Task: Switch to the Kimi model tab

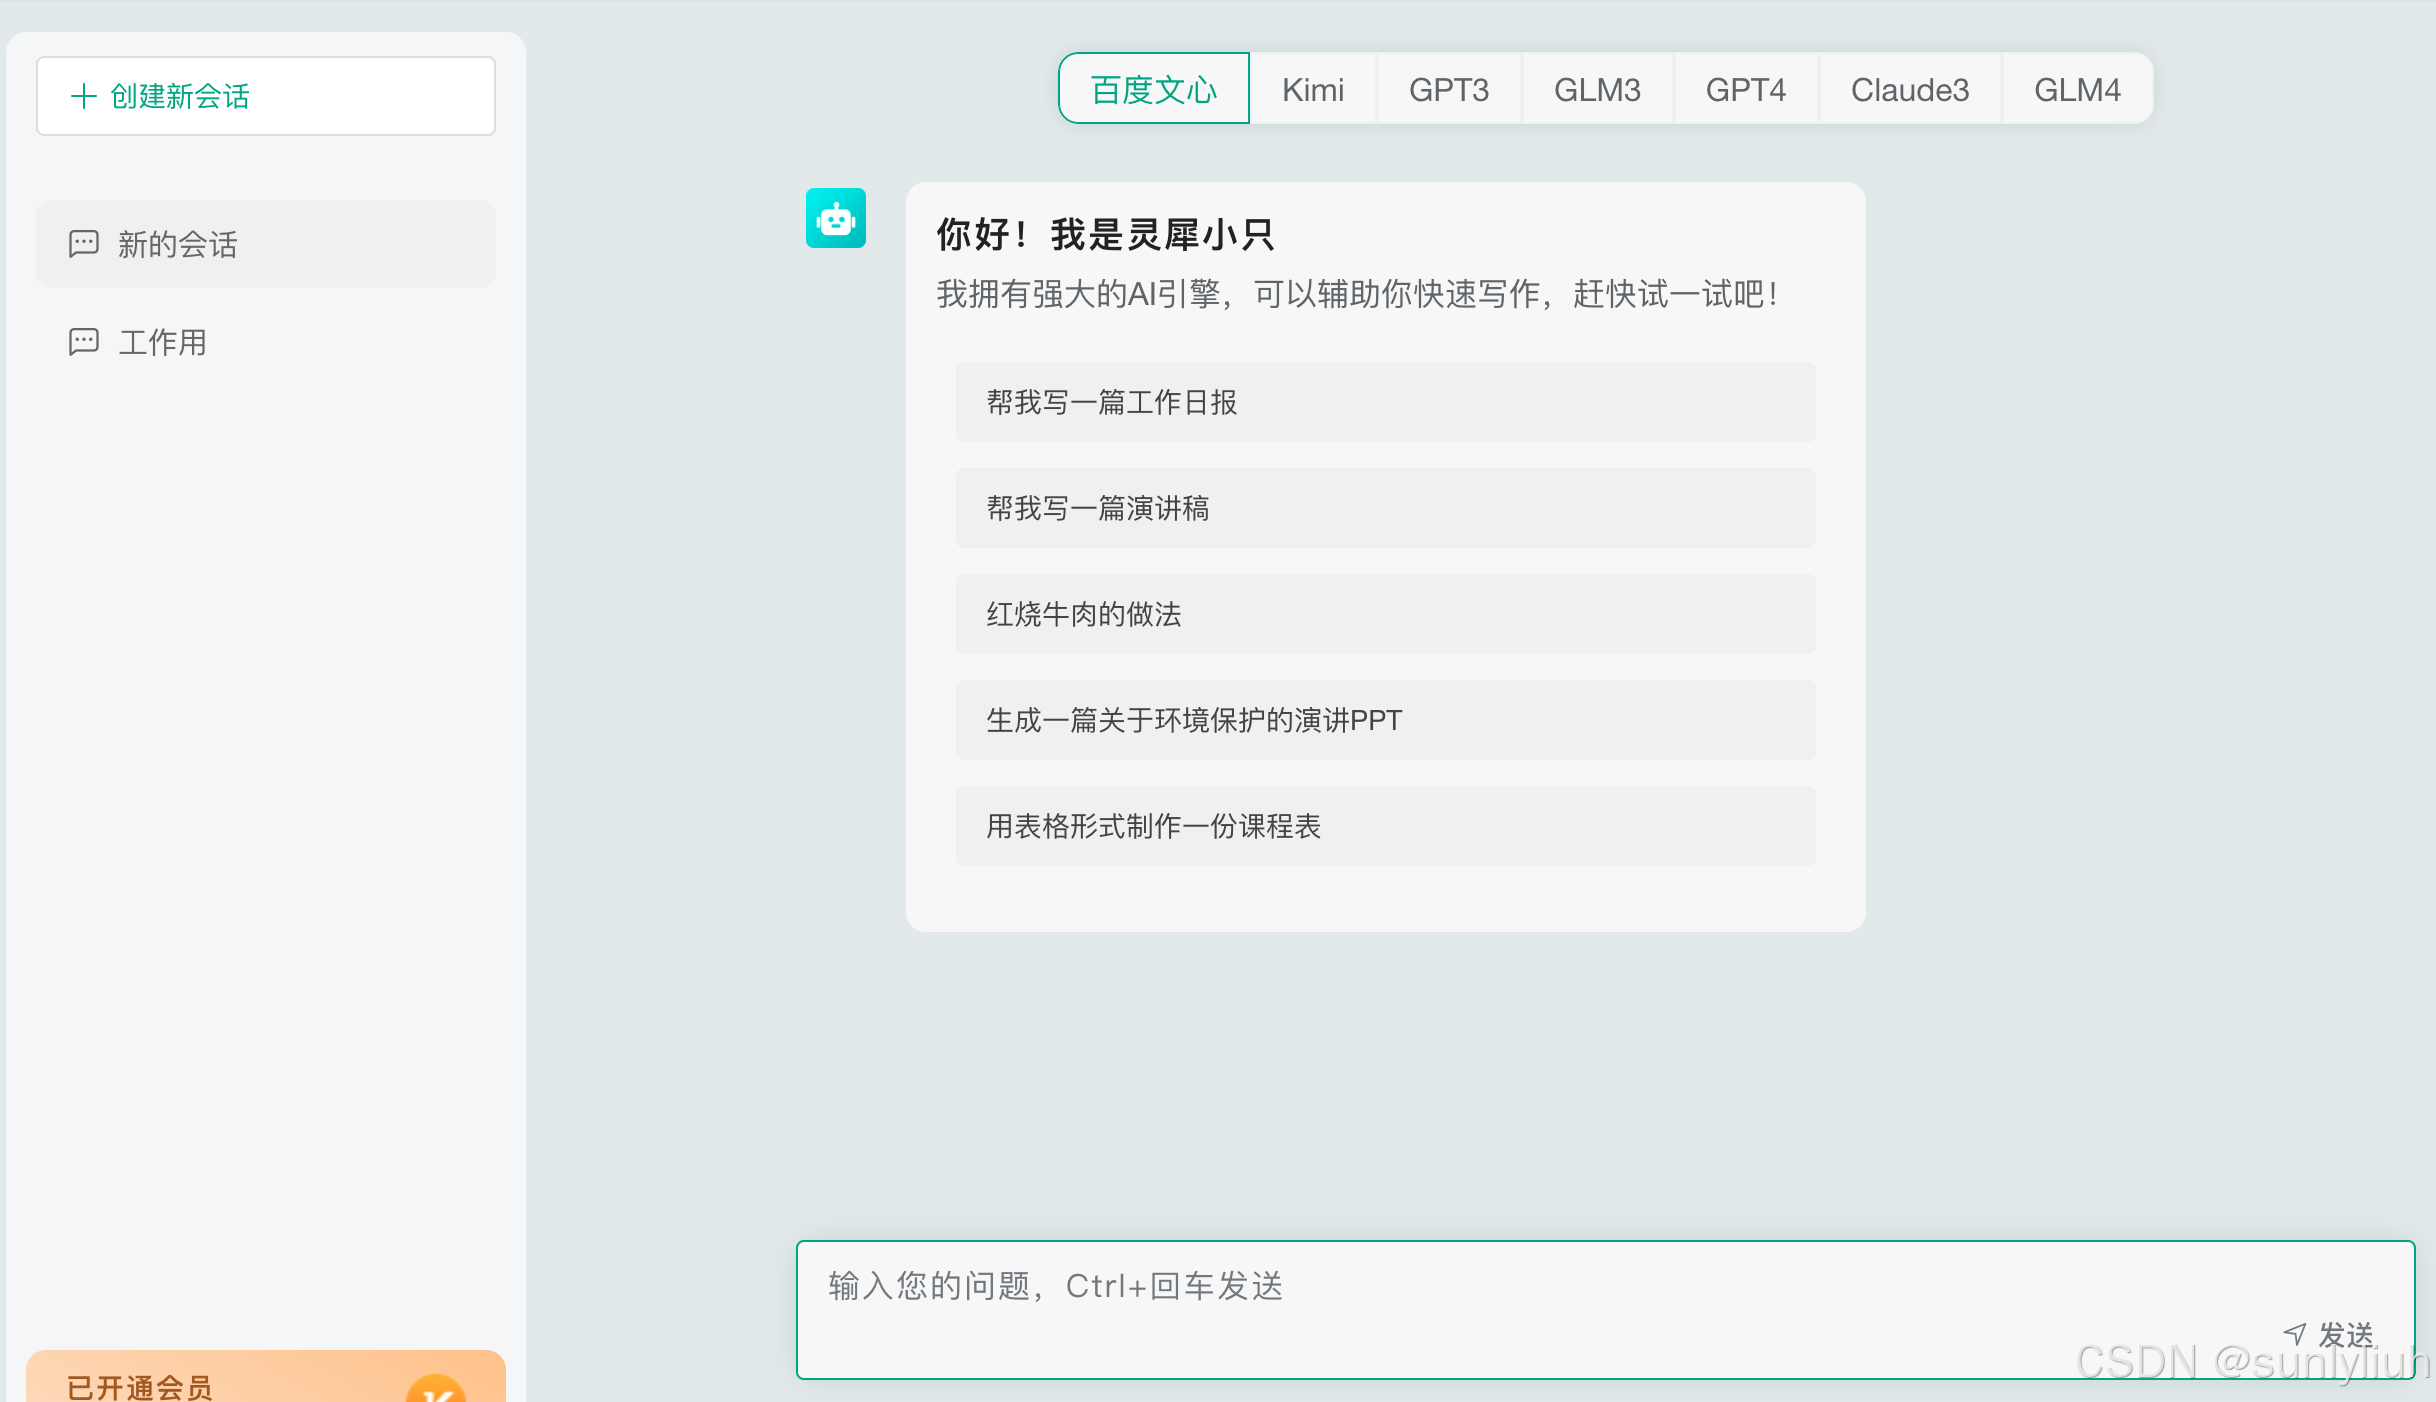Action: tap(1312, 90)
